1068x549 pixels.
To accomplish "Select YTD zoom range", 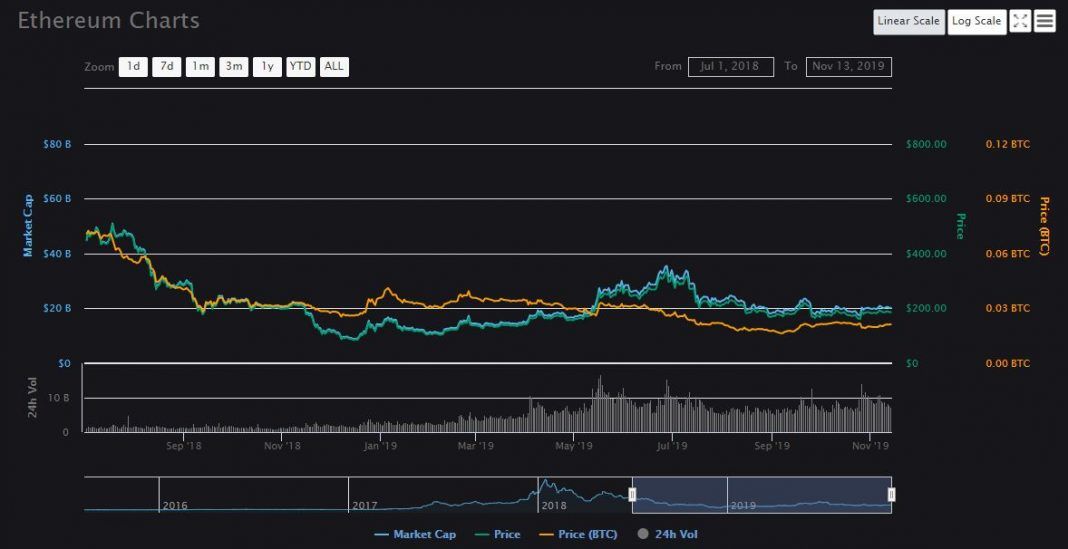I will point(300,67).
